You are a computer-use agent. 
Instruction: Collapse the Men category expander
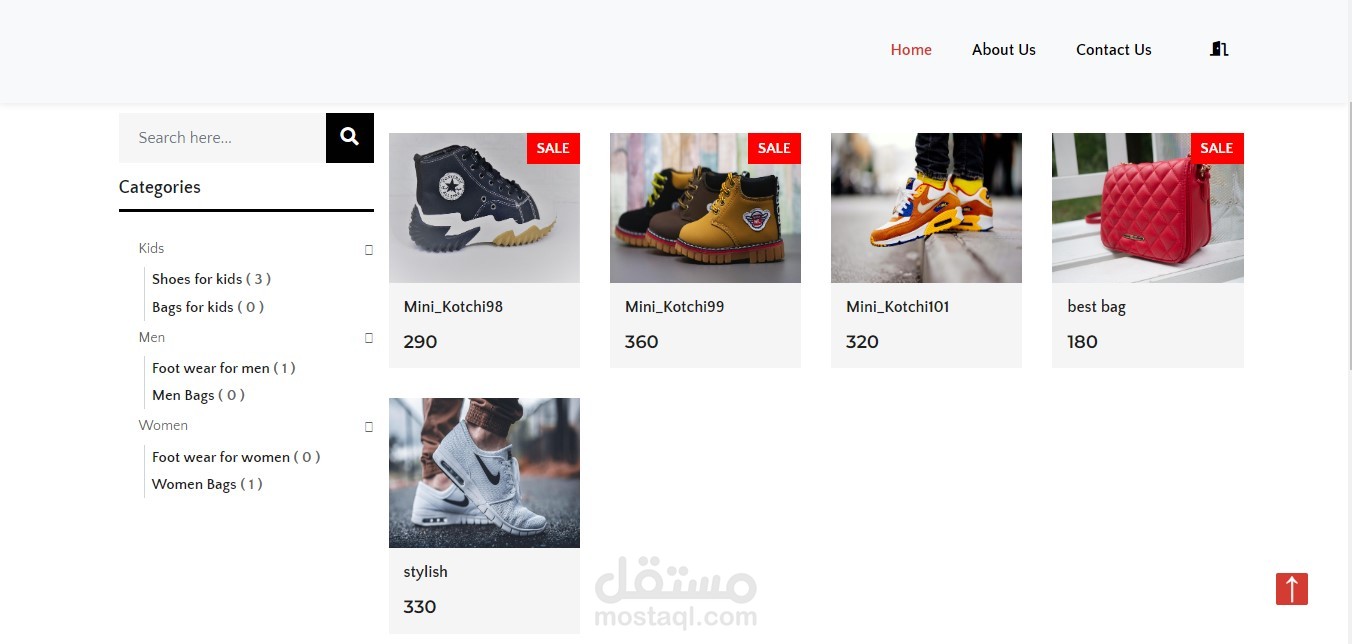point(369,338)
